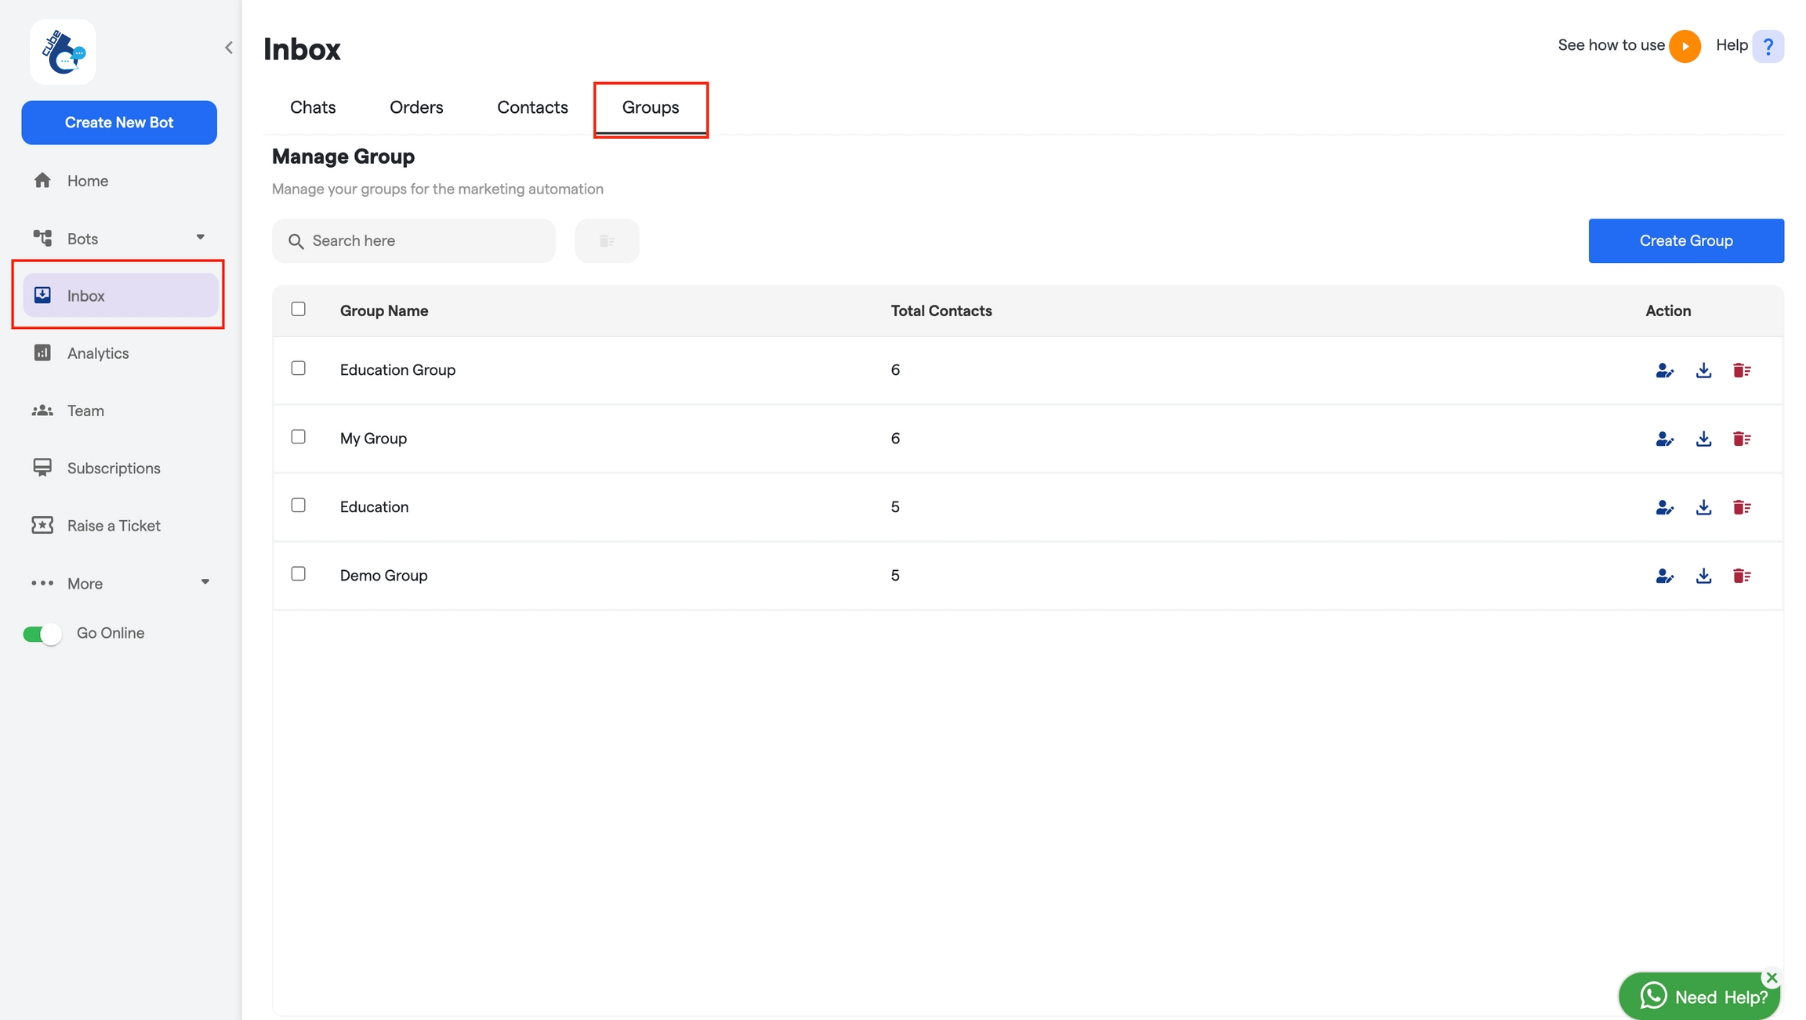Viewport: 1806px width, 1020px height.
Task: Edit contacts of Education Group
Action: [1665, 370]
